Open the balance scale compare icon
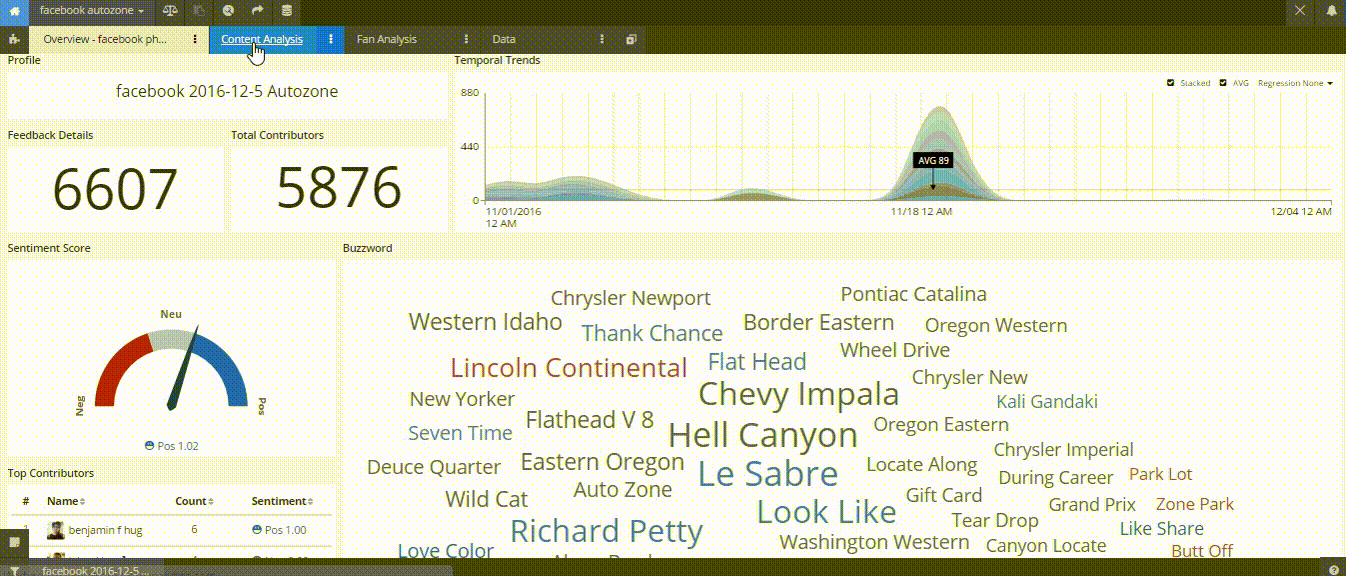Viewport: 1346px width, 576px height. coord(170,11)
